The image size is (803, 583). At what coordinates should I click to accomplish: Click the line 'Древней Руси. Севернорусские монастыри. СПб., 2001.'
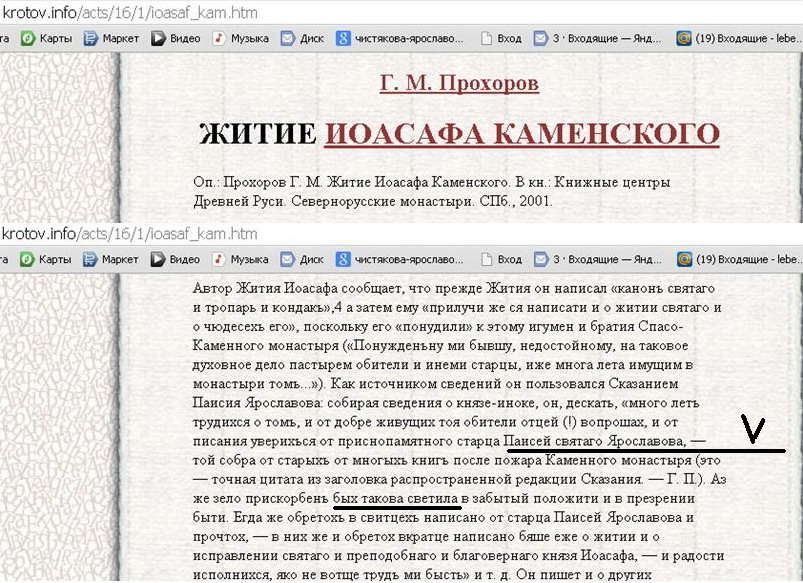tap(373, 201)
